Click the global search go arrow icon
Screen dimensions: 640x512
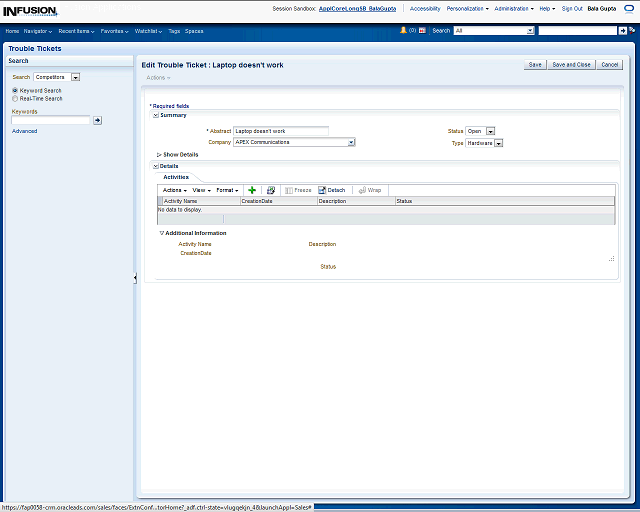[623, 31]
